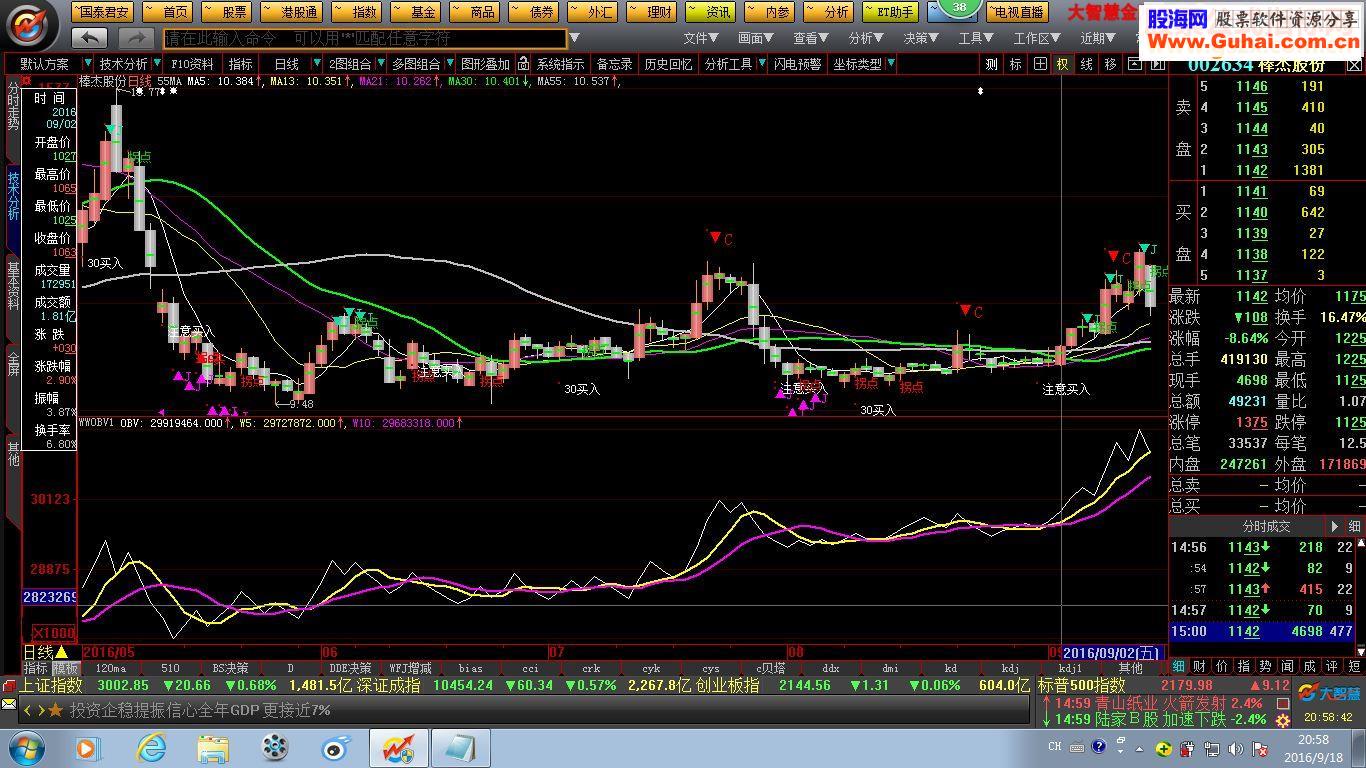Open the 坐标类型 dropdown arrow
Image resolution: width=1366 pixels, height=768 pixels.
[x=891, y=64]
